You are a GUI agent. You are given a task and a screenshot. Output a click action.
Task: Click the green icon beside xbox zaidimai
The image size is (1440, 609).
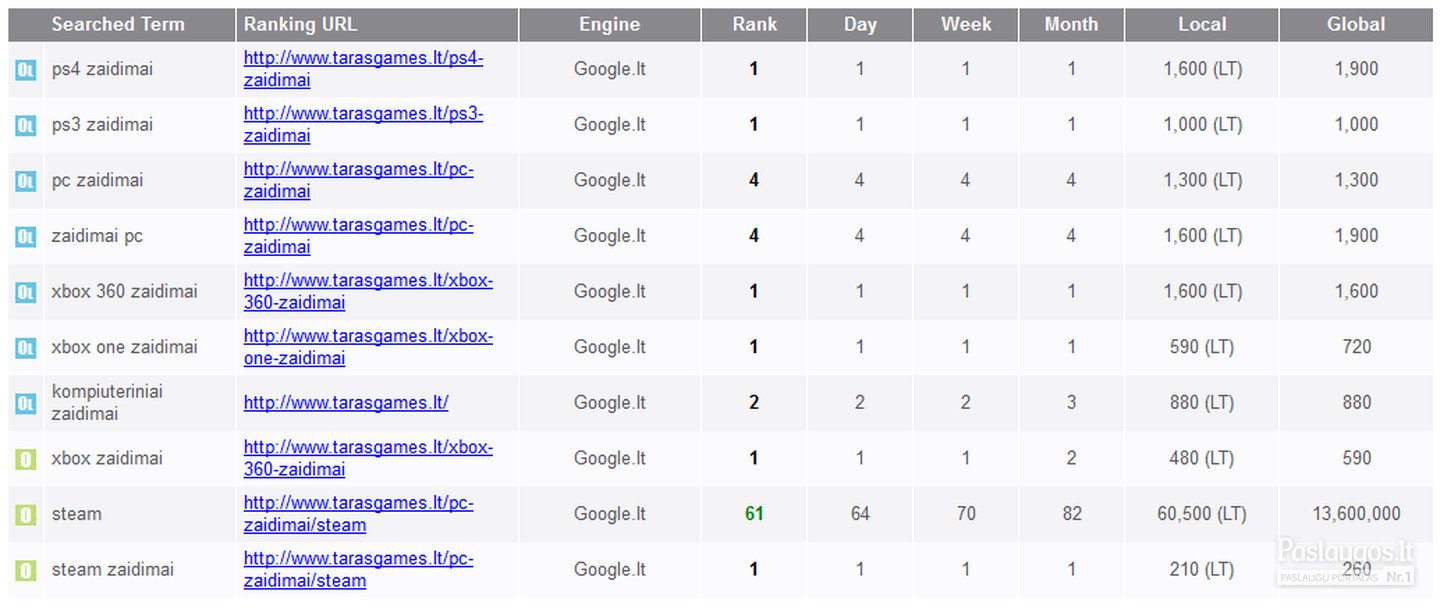25,459
